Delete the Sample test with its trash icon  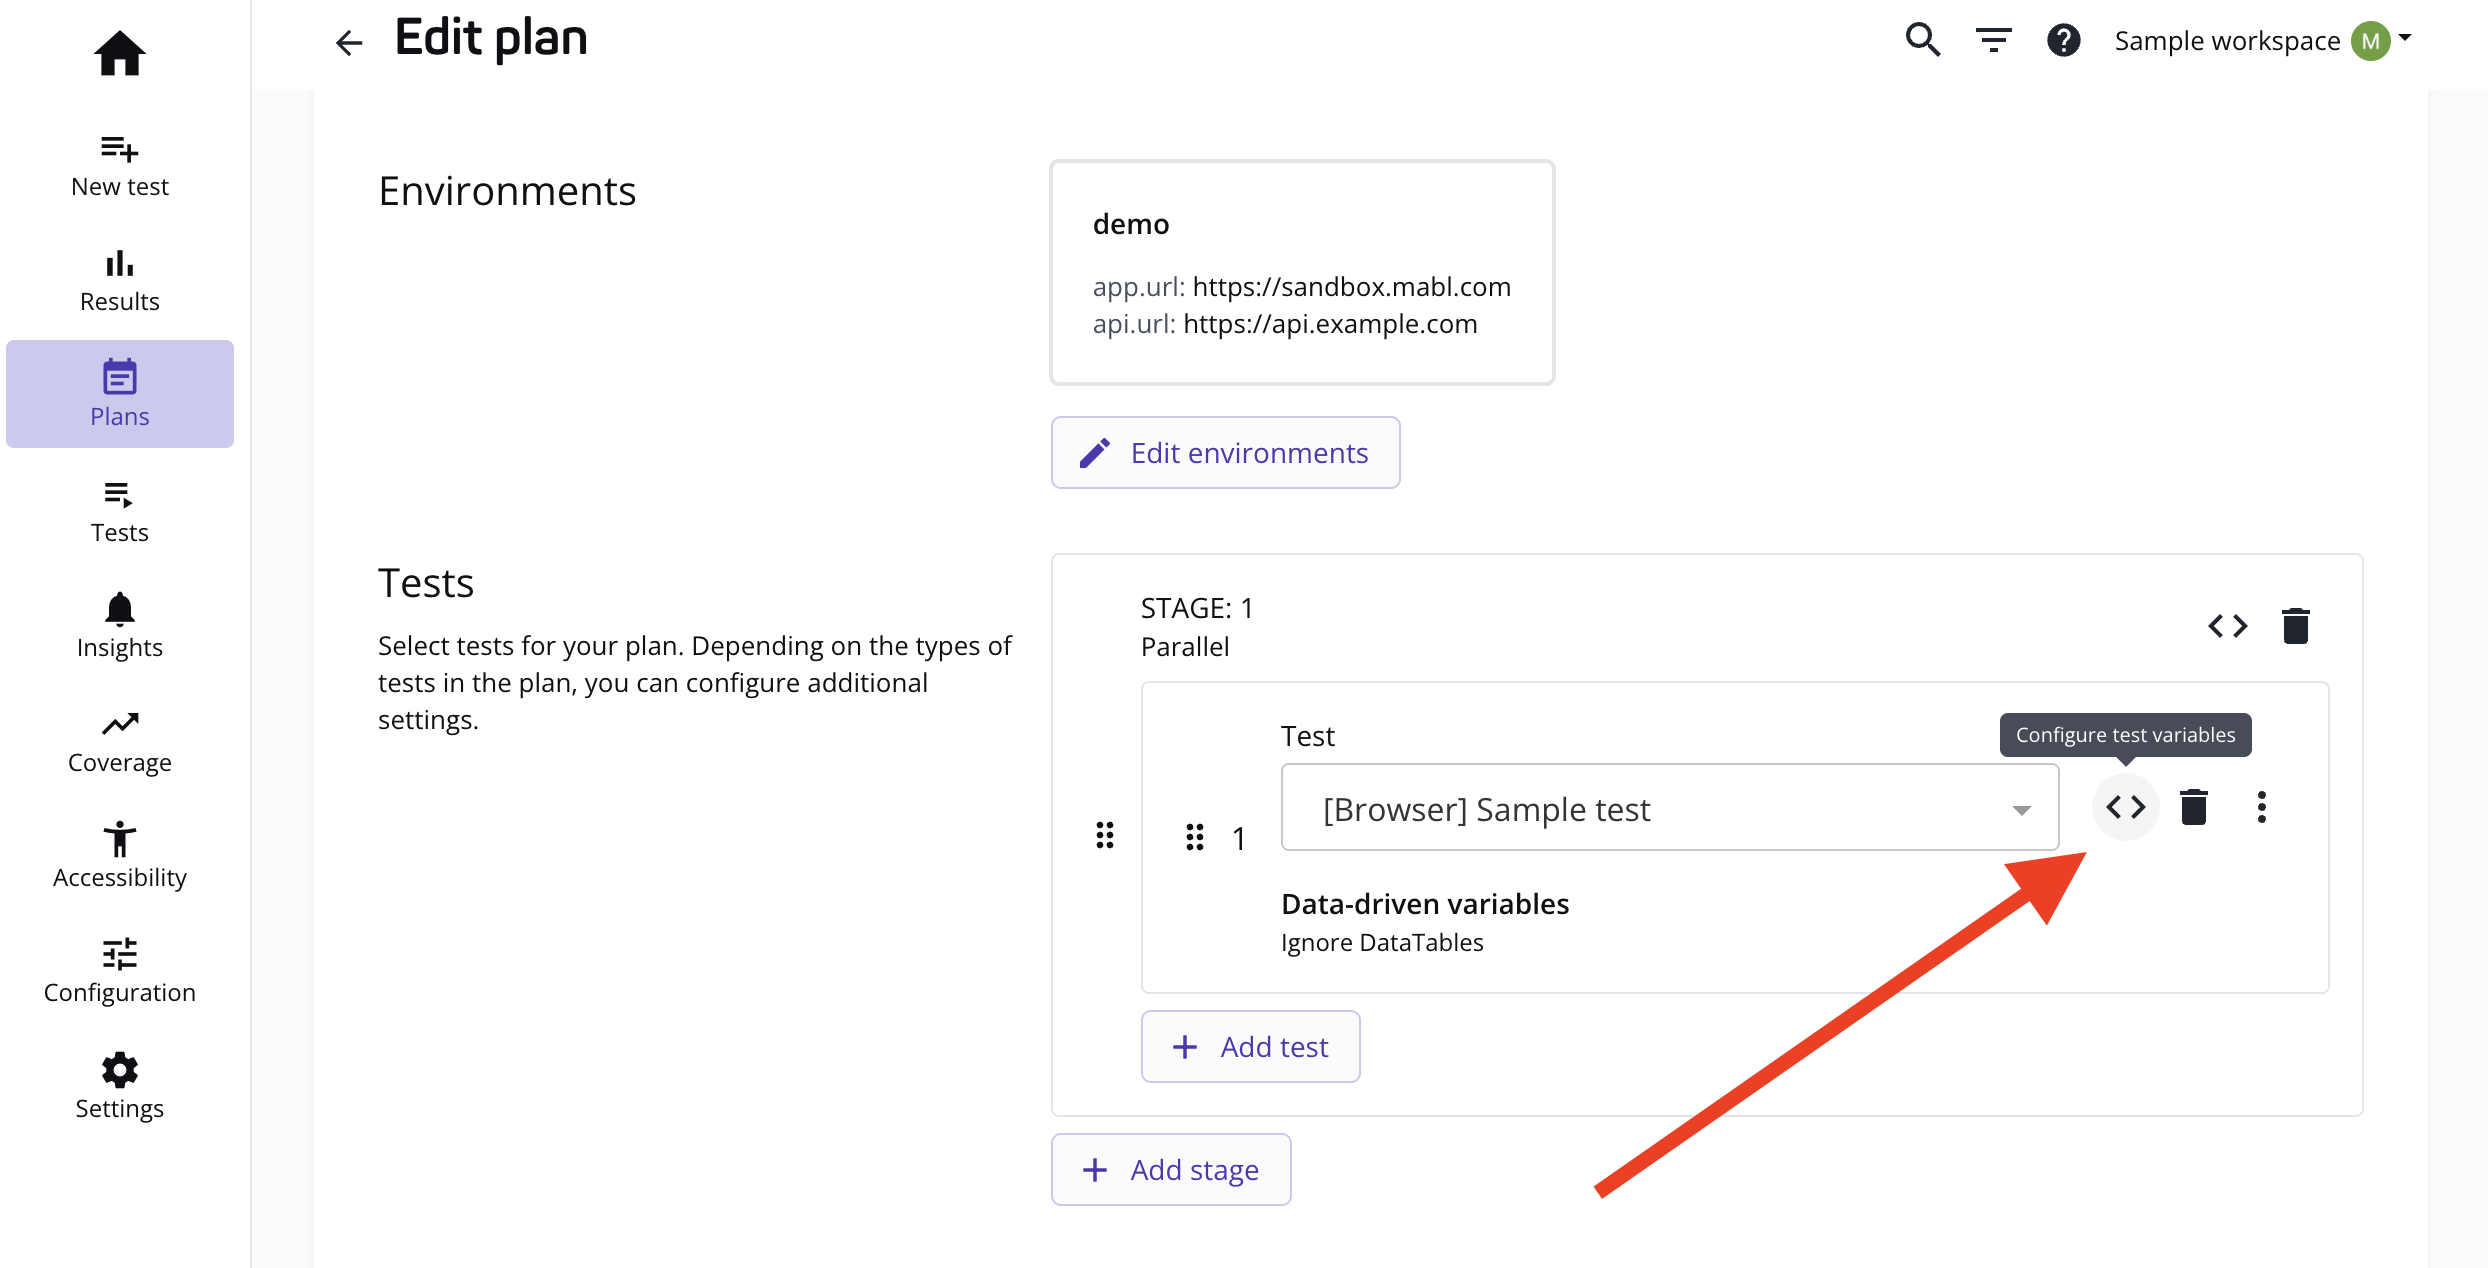(x=2193, y=807)
